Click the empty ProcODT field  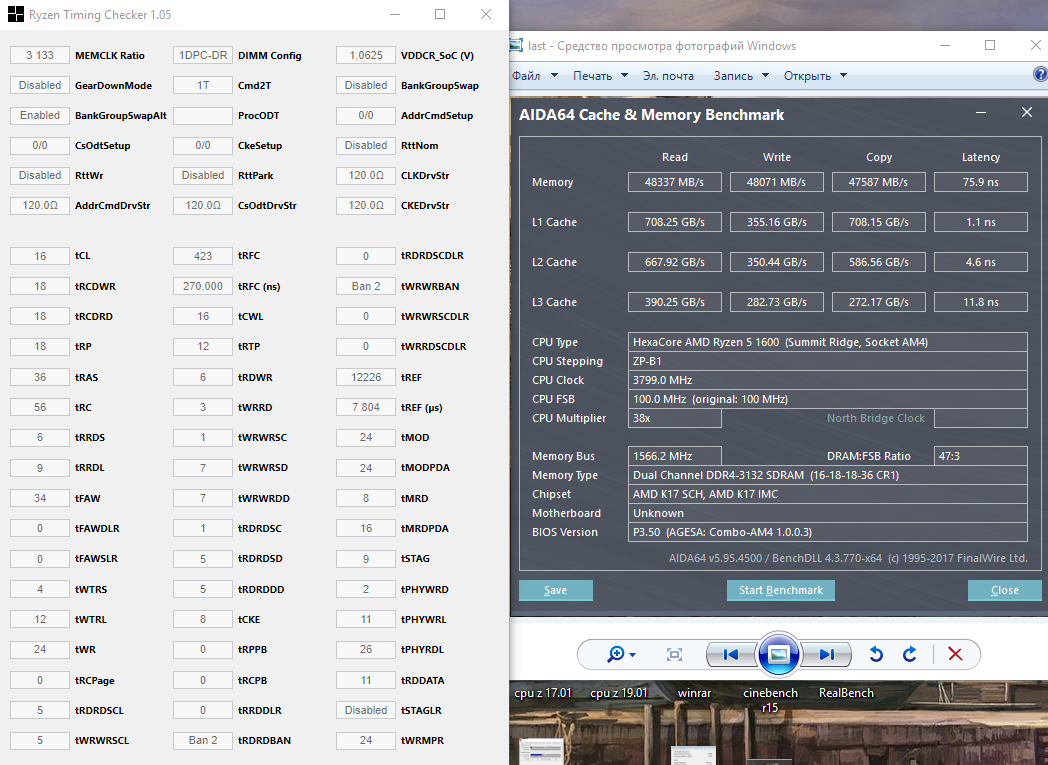pos(203,116)
